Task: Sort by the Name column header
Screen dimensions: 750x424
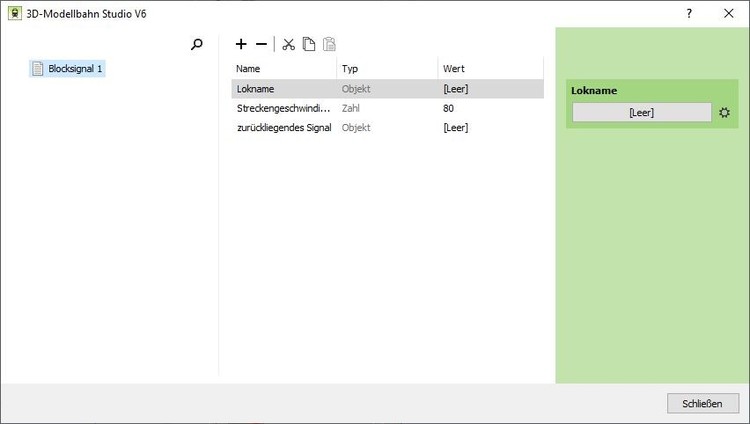Action: (x=284, y=68)
